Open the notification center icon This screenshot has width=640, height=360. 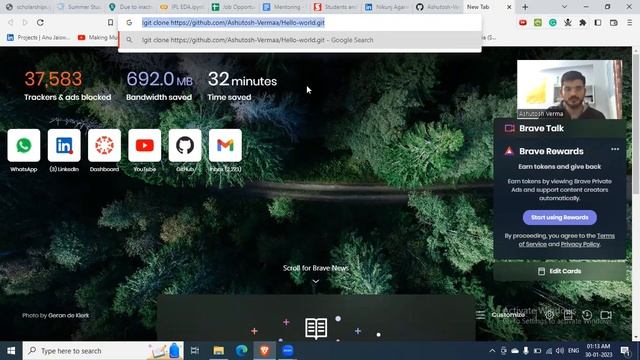point(625,351)
